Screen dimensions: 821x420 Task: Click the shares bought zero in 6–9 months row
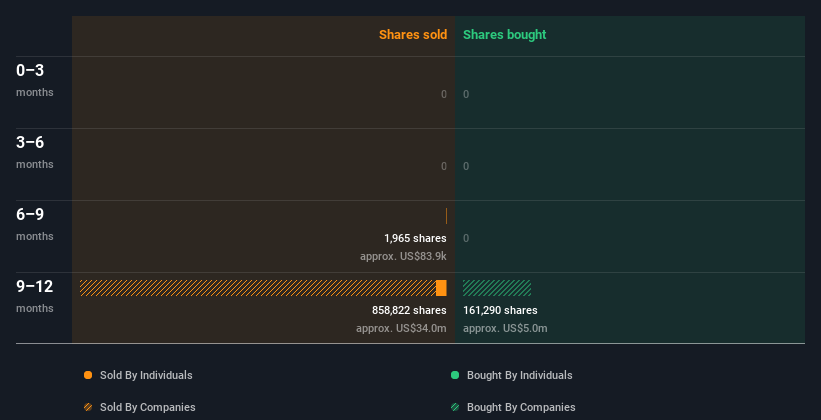coord(466,238)
